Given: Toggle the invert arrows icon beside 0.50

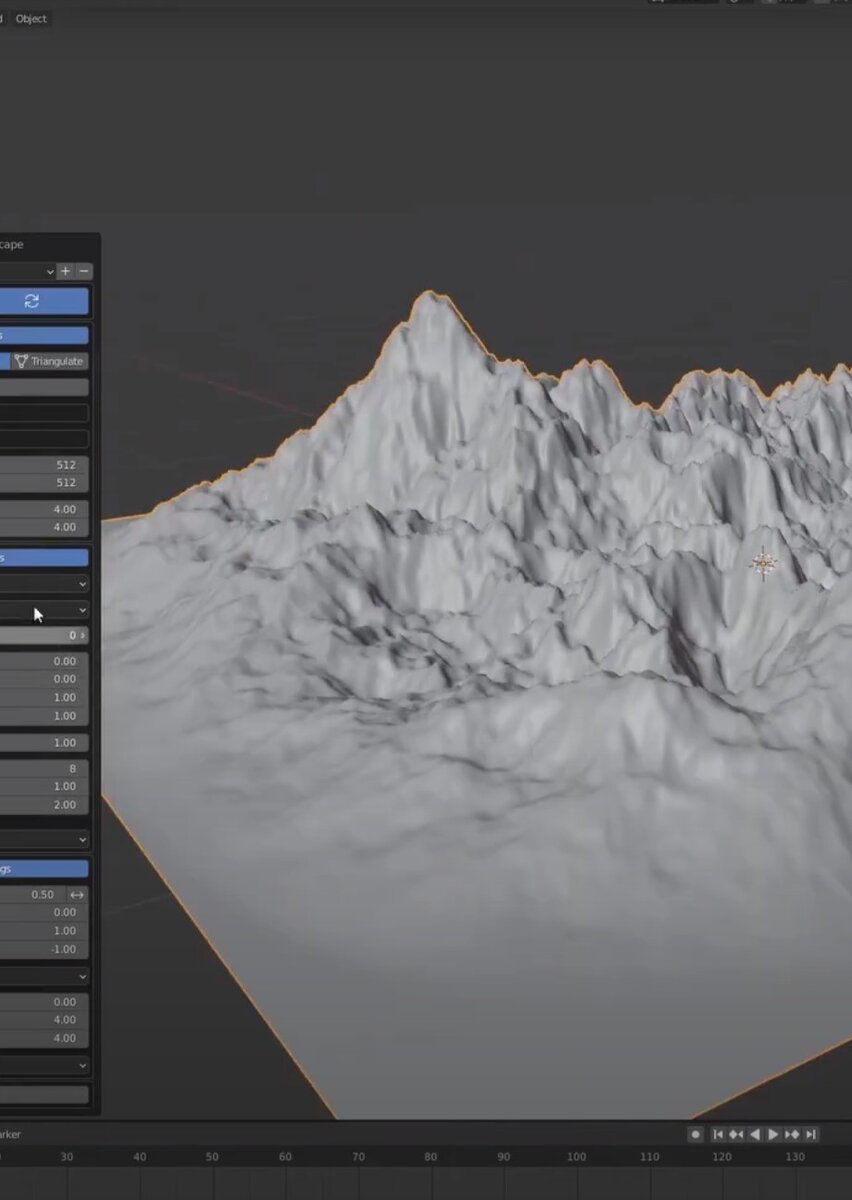Looking at the screenshot, I should (x=77, y=894).
